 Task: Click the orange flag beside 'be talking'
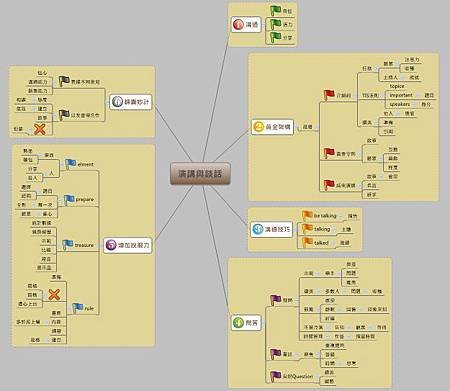307,216
